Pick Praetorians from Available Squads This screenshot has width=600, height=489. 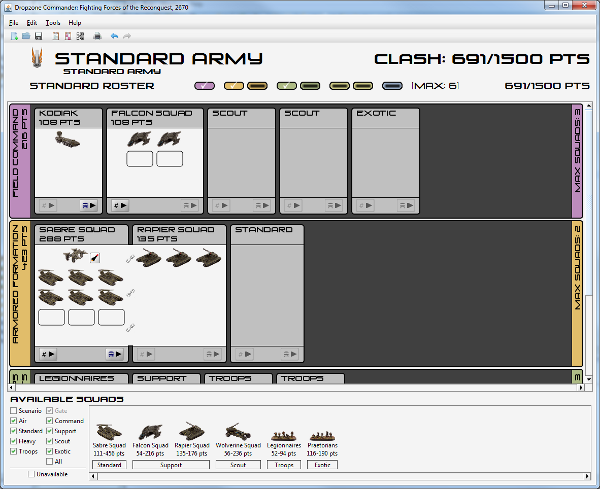(x=322, y=442)
